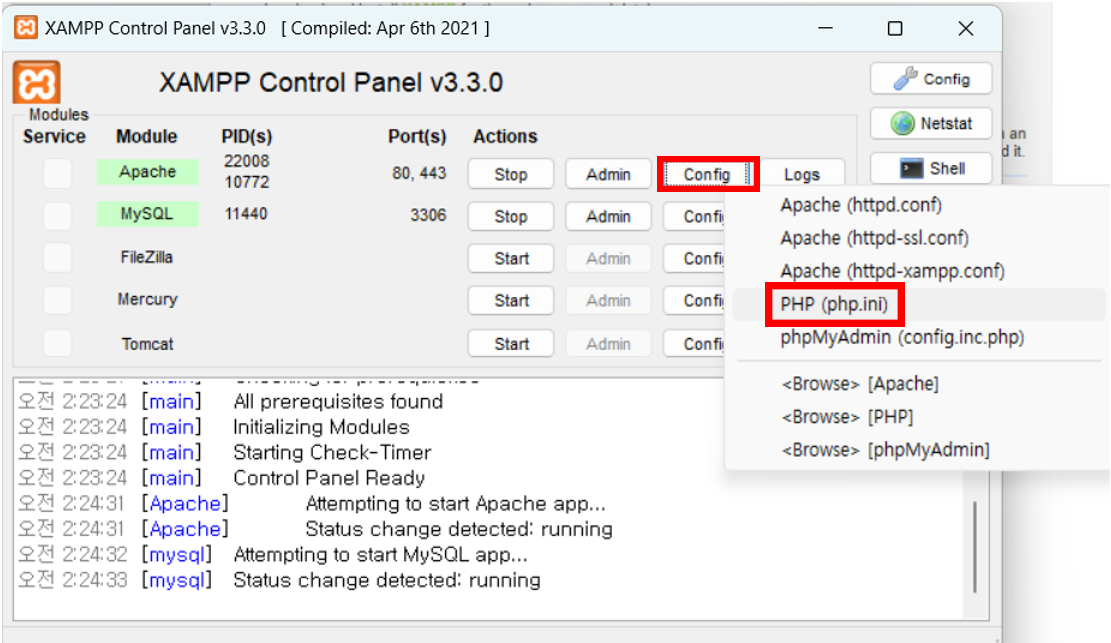Click the Port(s) column header
The image size is (1111, 643).
(x=417, y=136)
